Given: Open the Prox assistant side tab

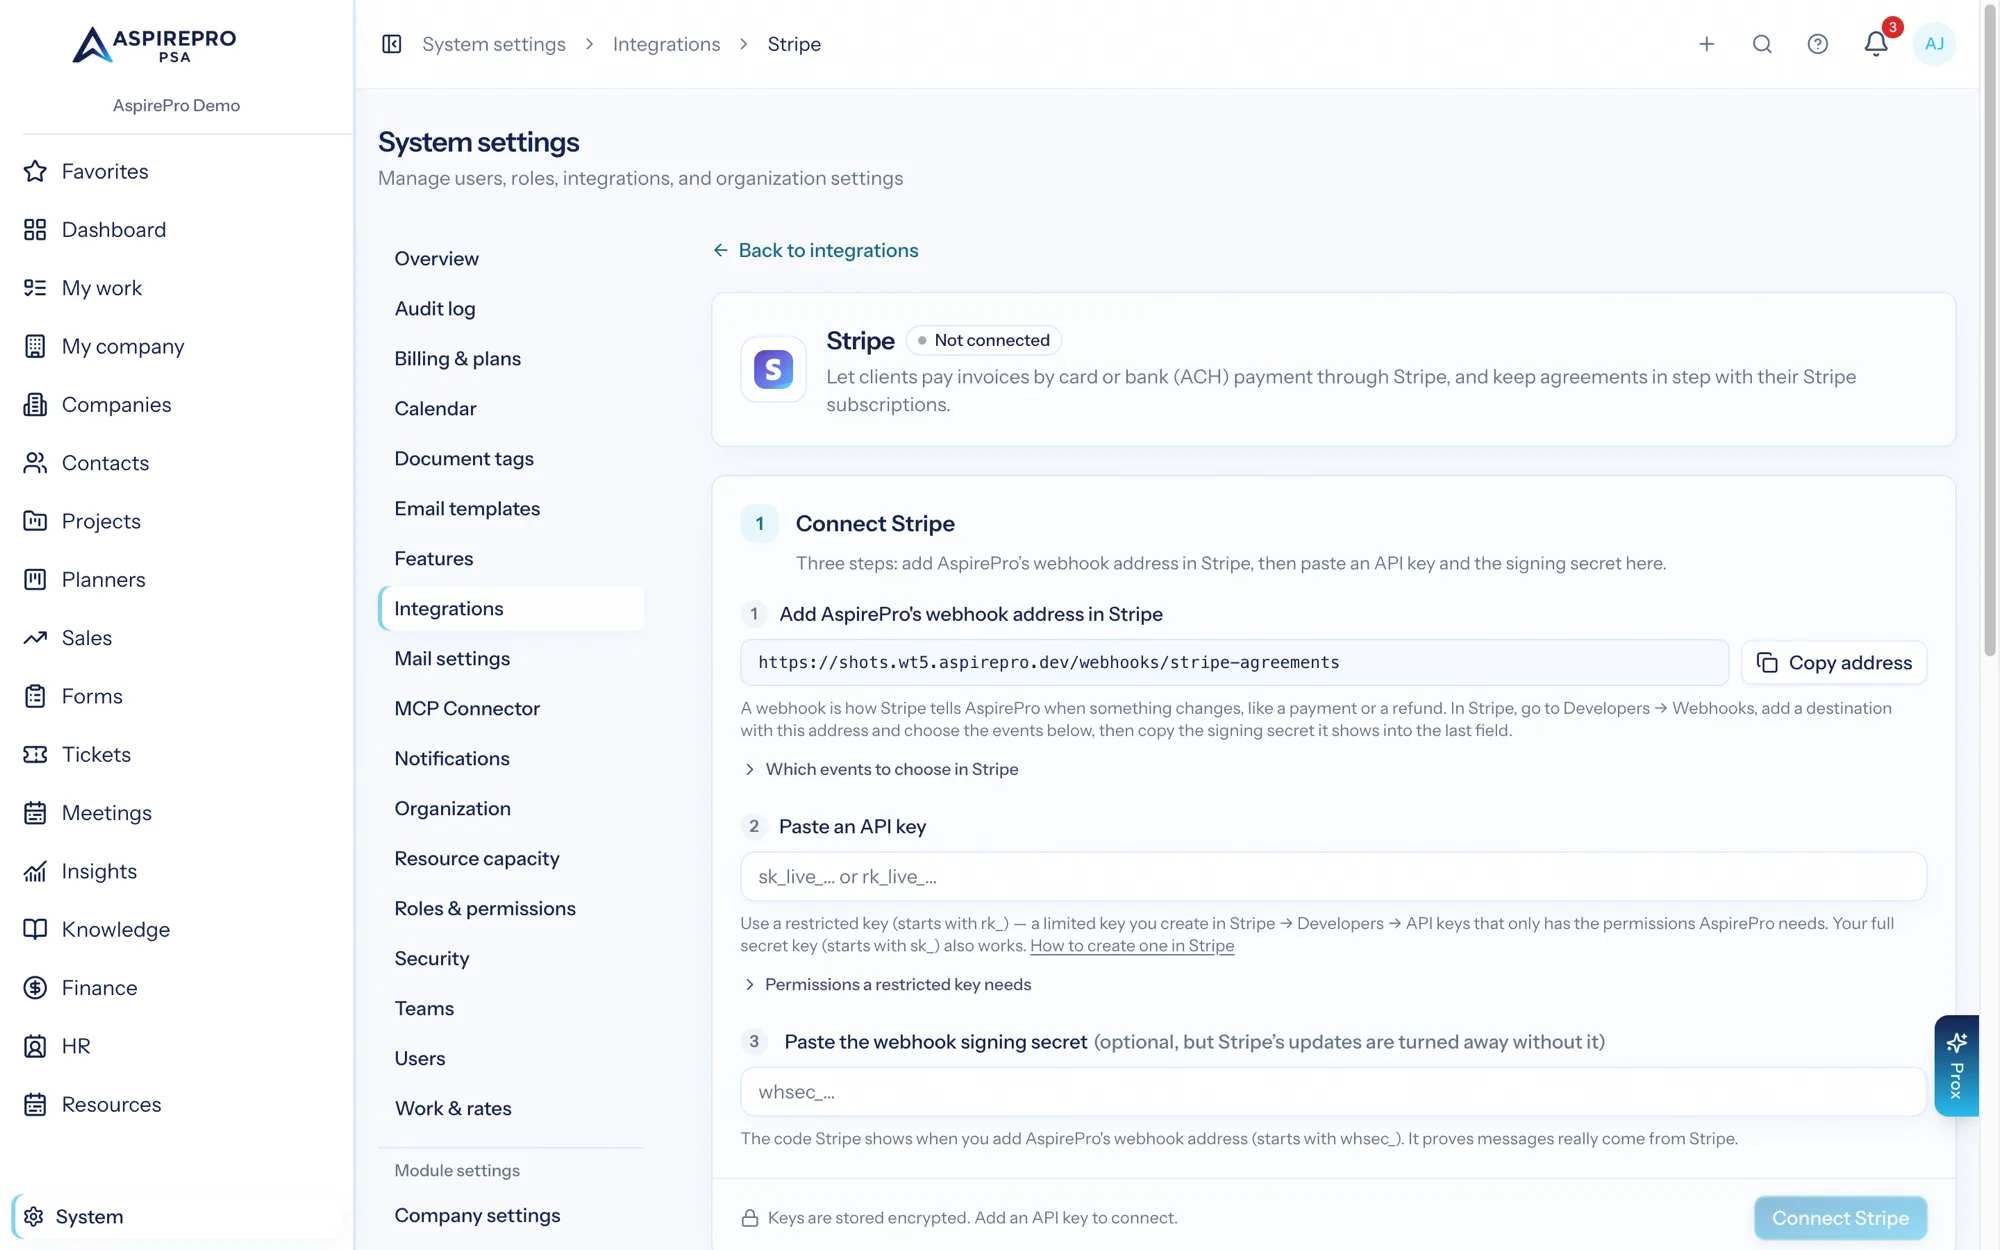Looking at the screenshot, I should point(1956,1066).
